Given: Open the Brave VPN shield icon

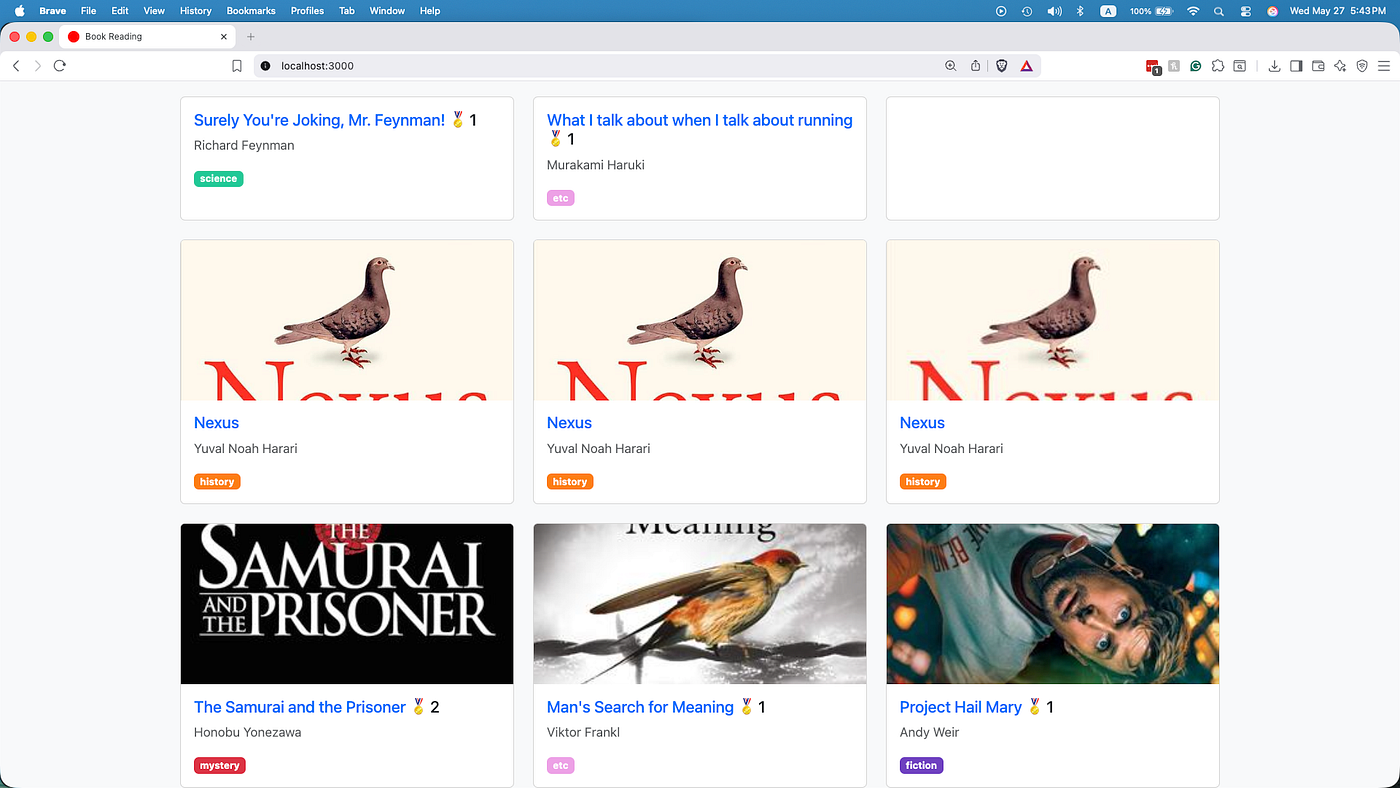Looking at the screenshot, I should [1362, 66].
